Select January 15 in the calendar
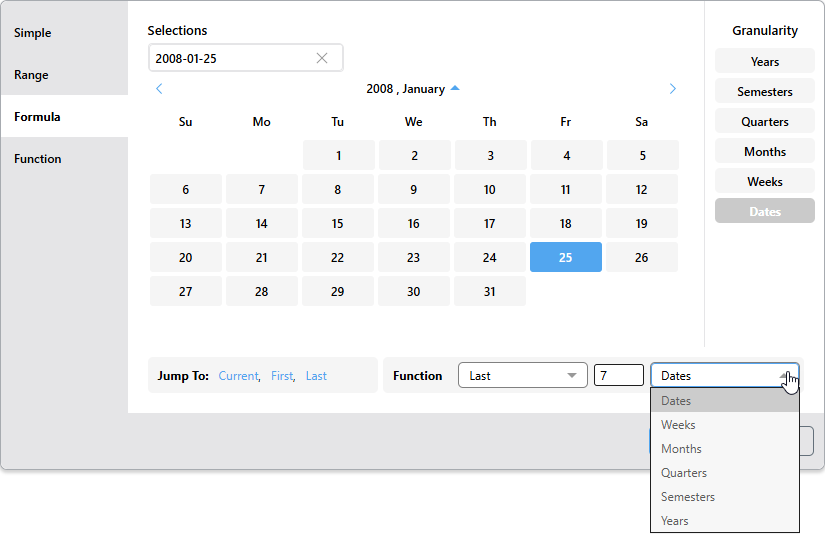Image resolution: width=825 pixels, height=542 pixels. tap(338, 224)
